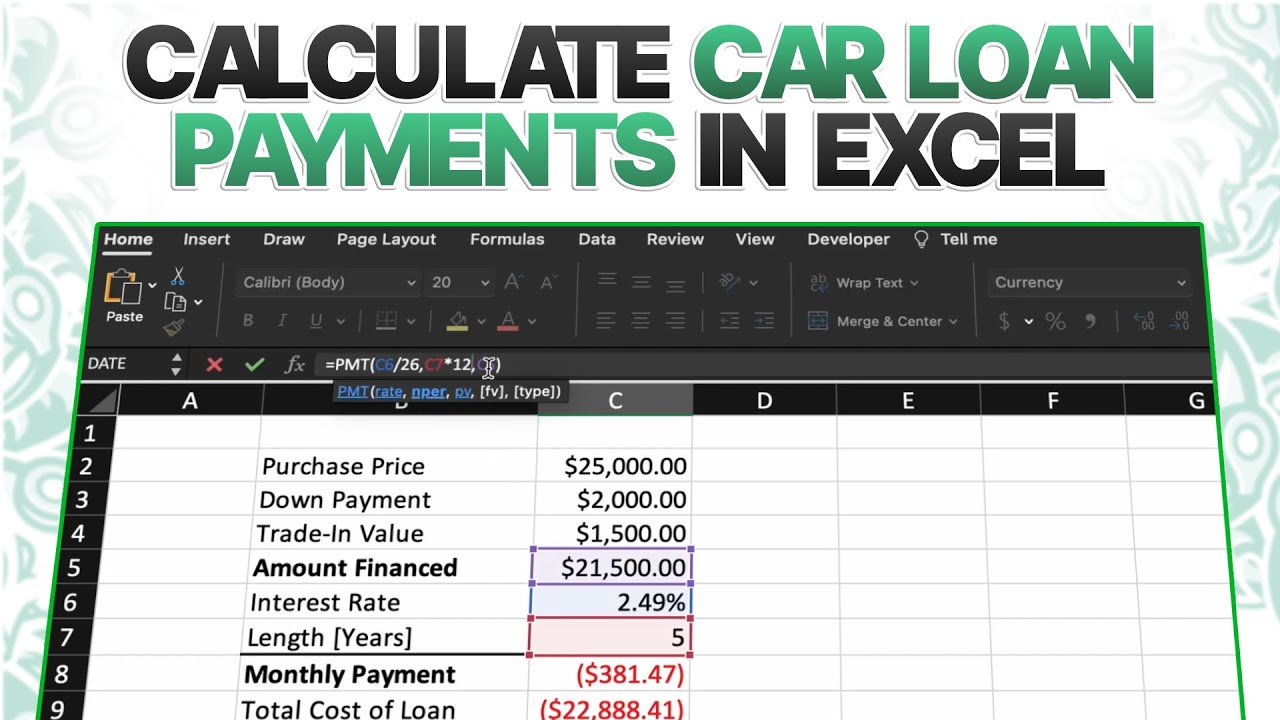Switch to the Draw tab
The height and width of the screenshot is (720, 1280).
pyautogui.click(x=284, y=239)
